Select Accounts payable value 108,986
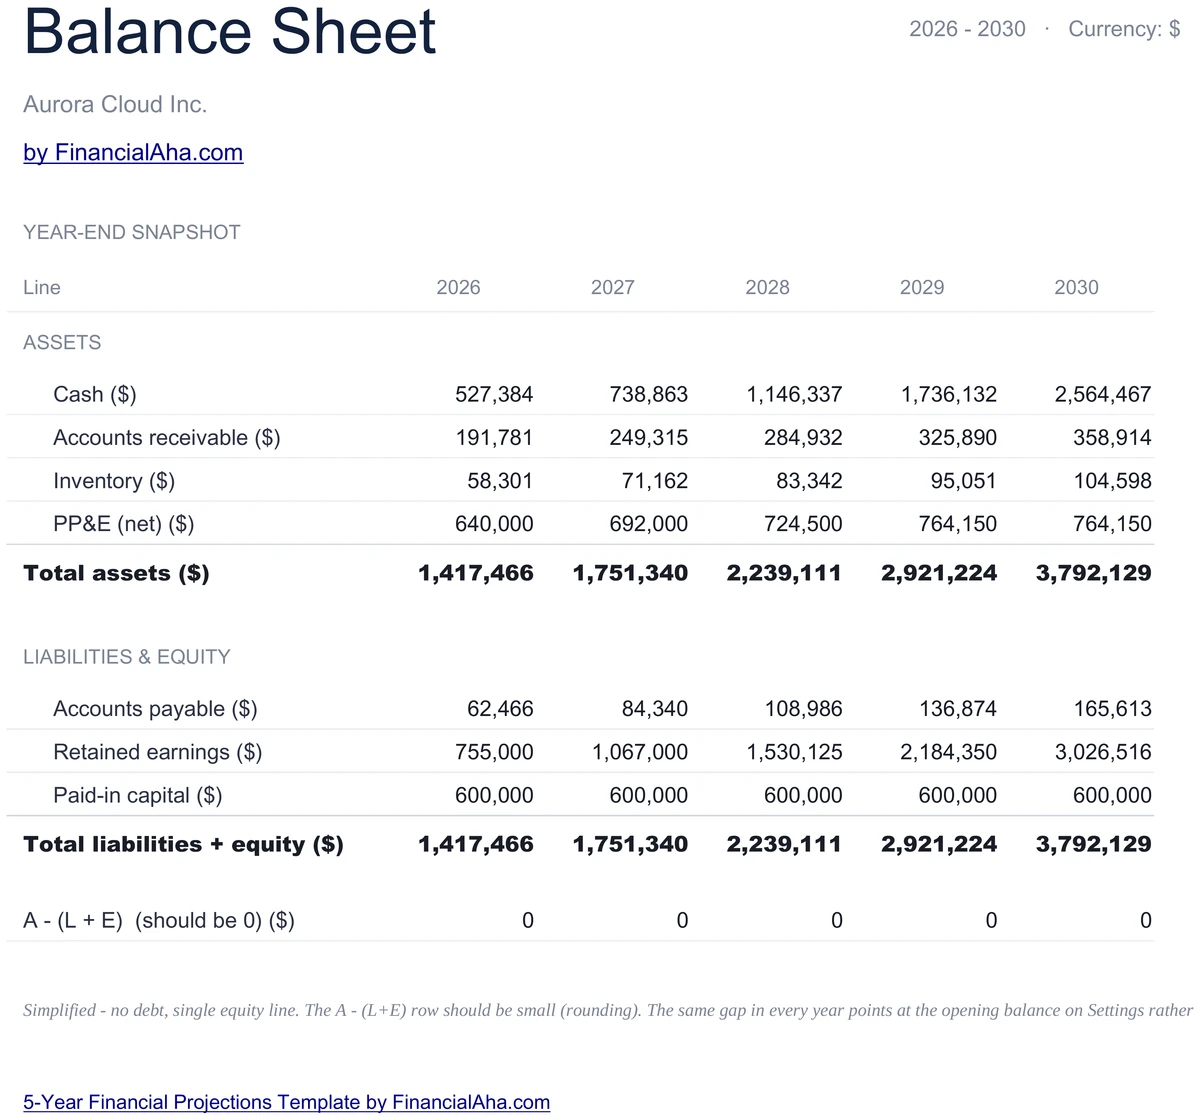 [x=803, y=709]
